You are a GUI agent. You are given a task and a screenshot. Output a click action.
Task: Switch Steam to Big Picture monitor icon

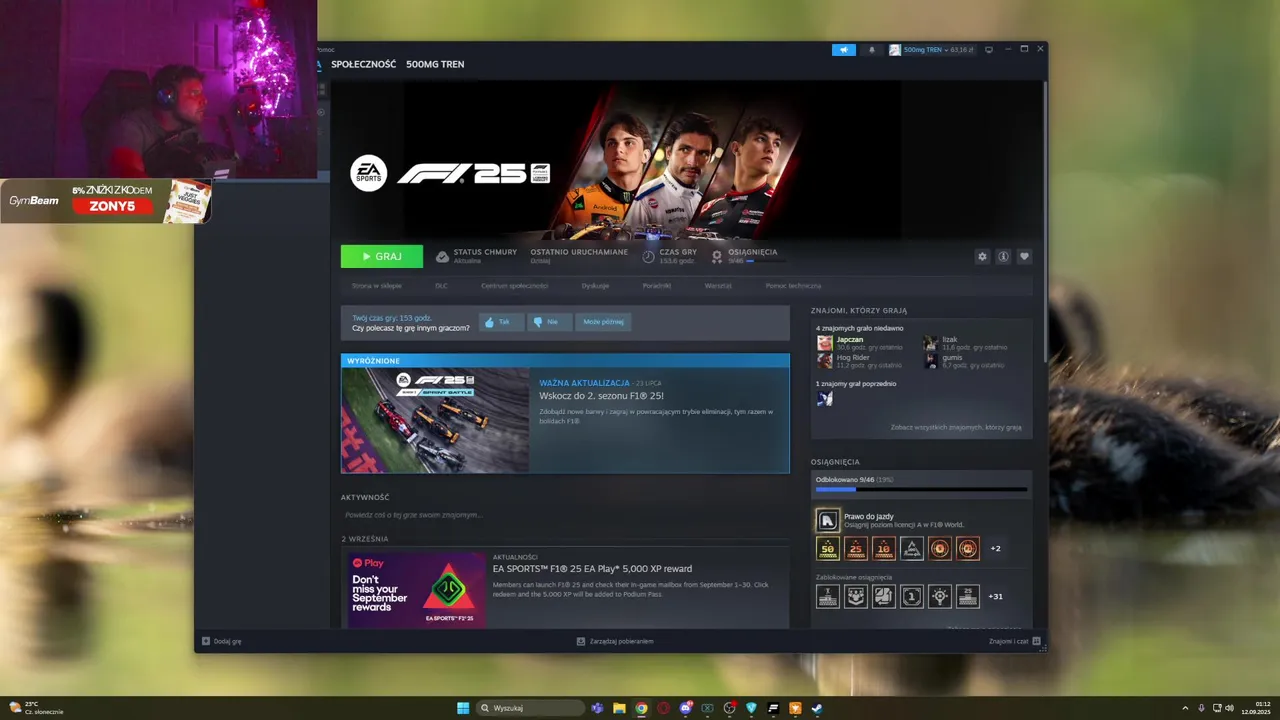[x=989, y=50]
